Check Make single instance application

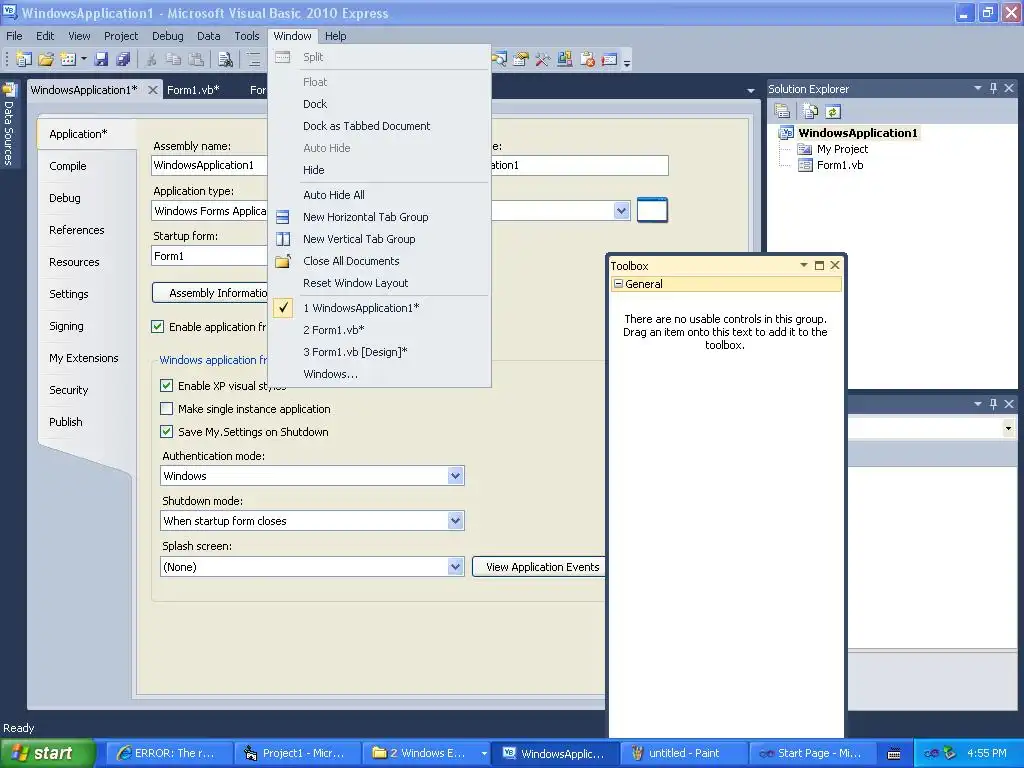(x=167, y=409)
